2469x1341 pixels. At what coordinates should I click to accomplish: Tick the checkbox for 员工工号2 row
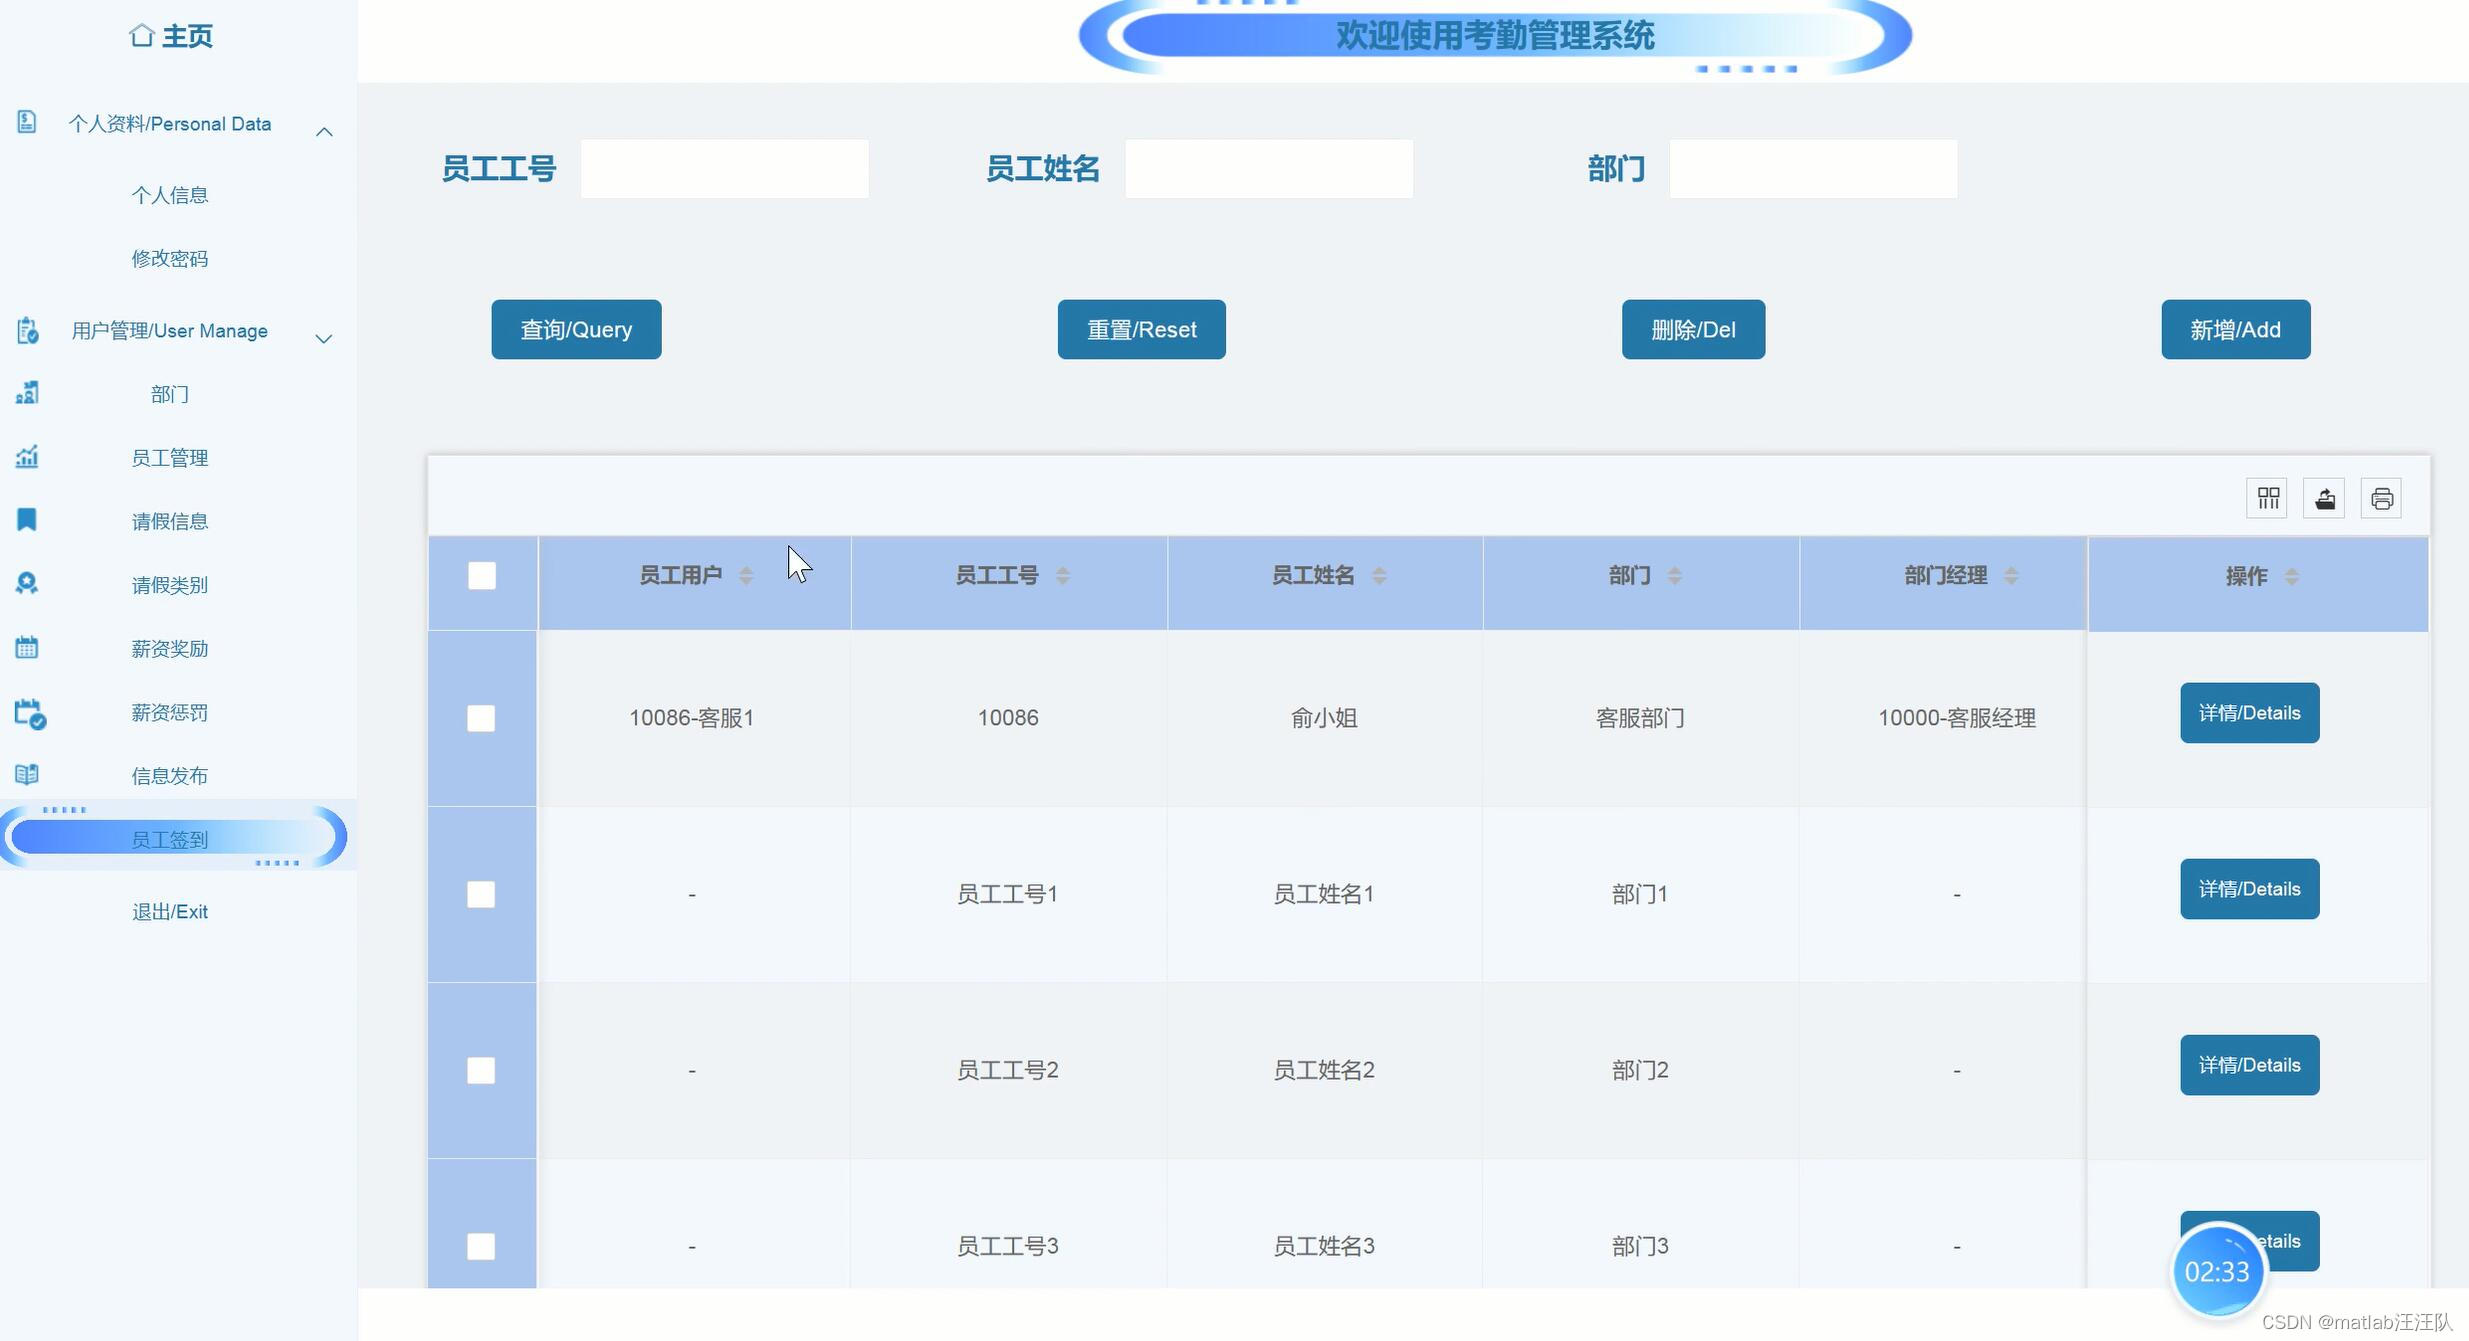pyautogui.click(x=481, y=1070)
